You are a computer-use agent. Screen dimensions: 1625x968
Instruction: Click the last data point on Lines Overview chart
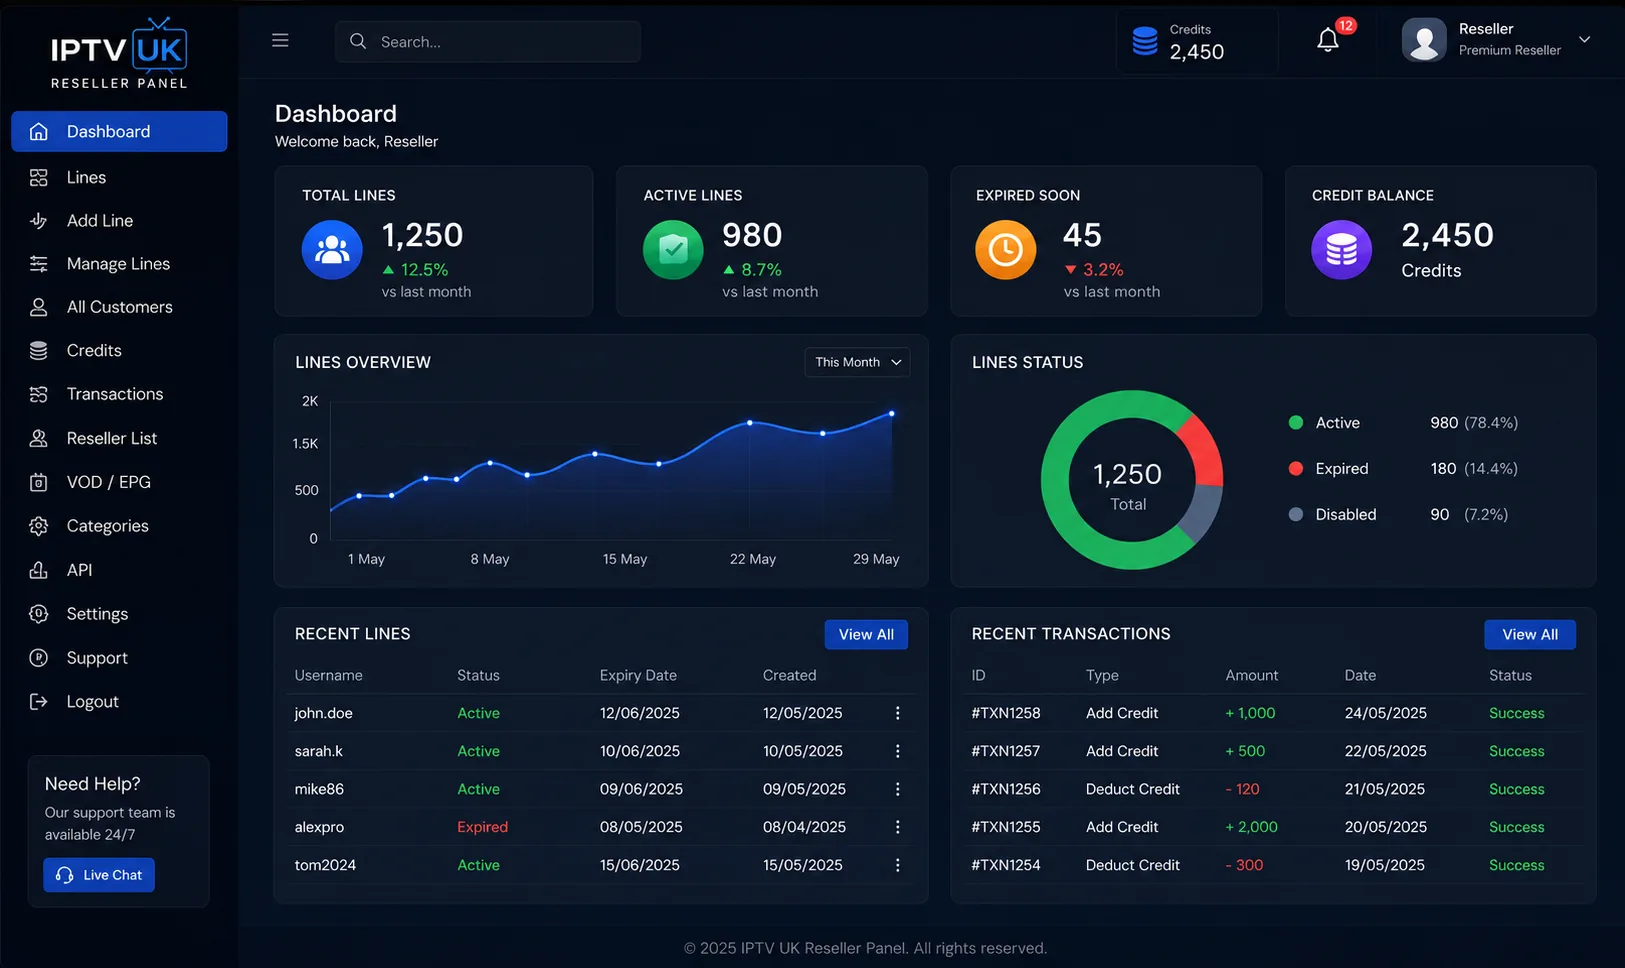pyautogui.click(x=892, y=413)
